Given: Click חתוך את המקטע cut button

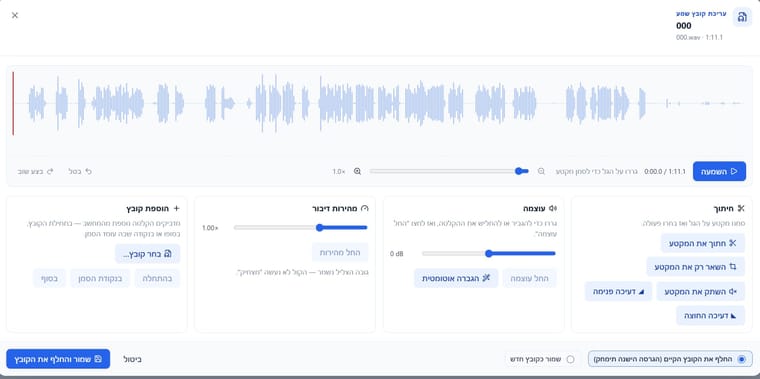Looking at the screenshot, I should click(x=703, y=243).
